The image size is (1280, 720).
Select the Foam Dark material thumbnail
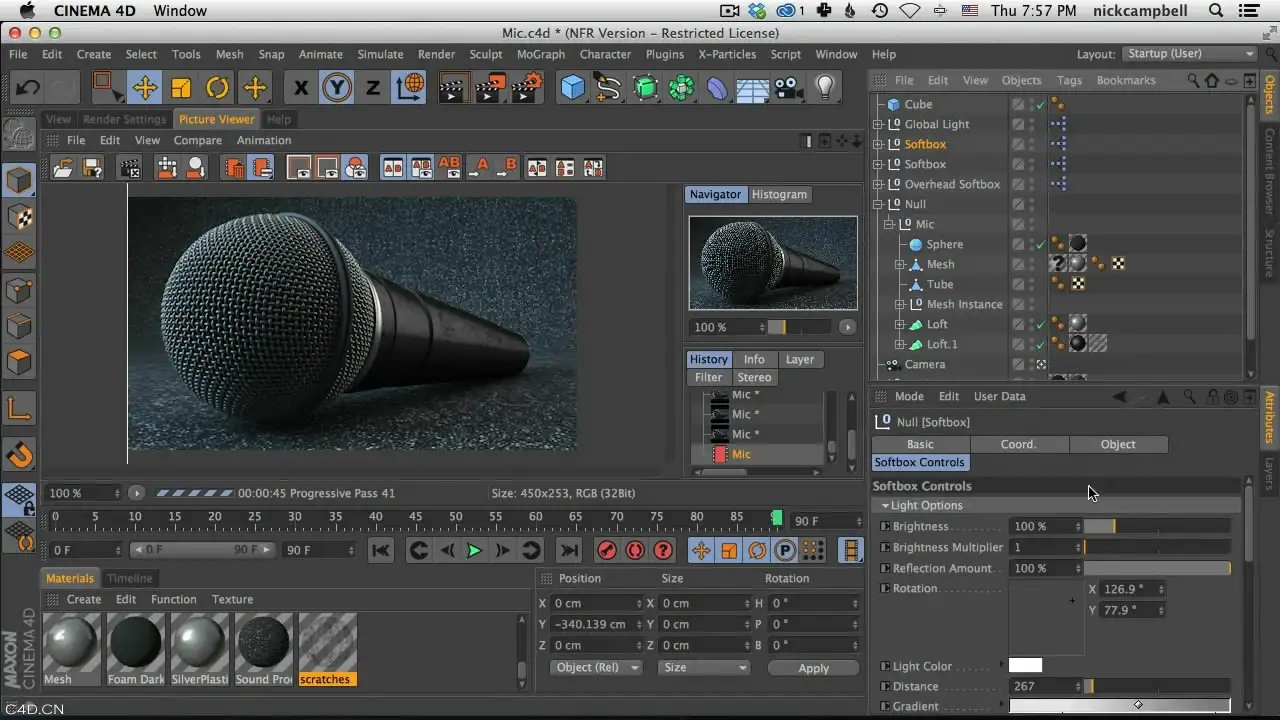pos(136,650)
